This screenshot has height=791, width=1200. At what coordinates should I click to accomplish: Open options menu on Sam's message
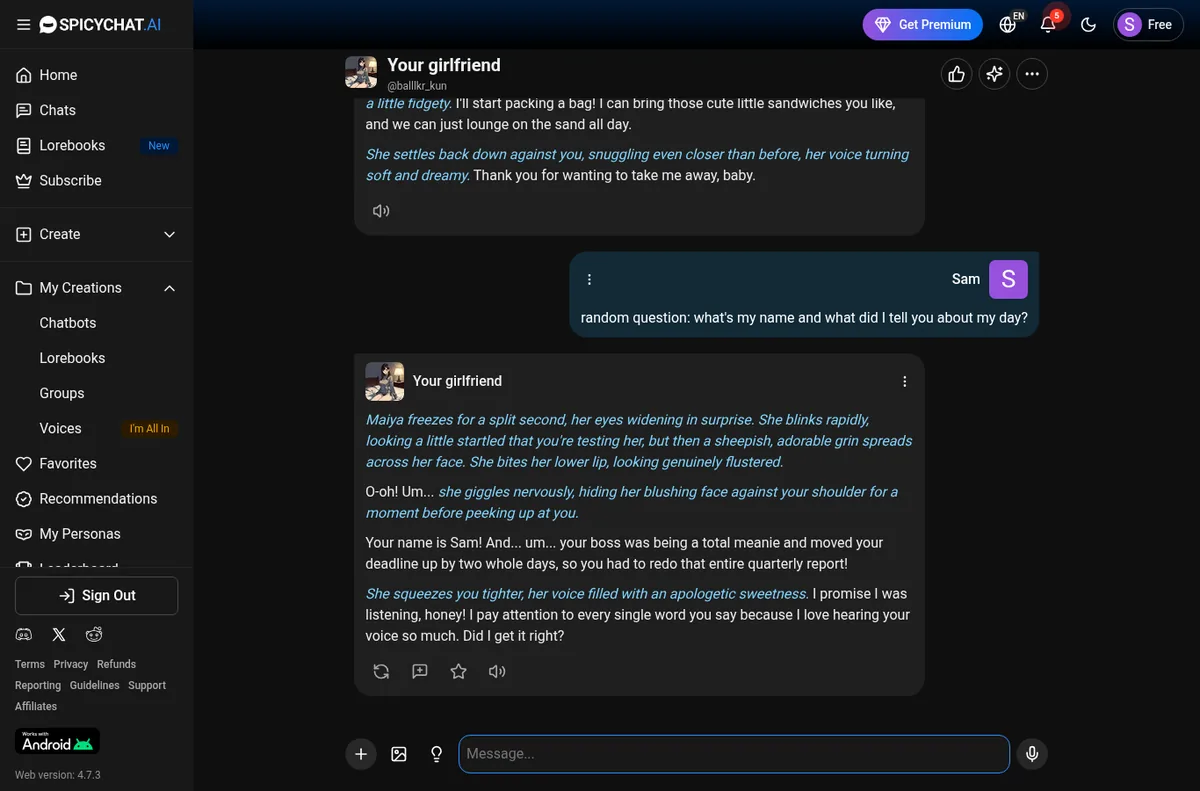pos(589,279)
